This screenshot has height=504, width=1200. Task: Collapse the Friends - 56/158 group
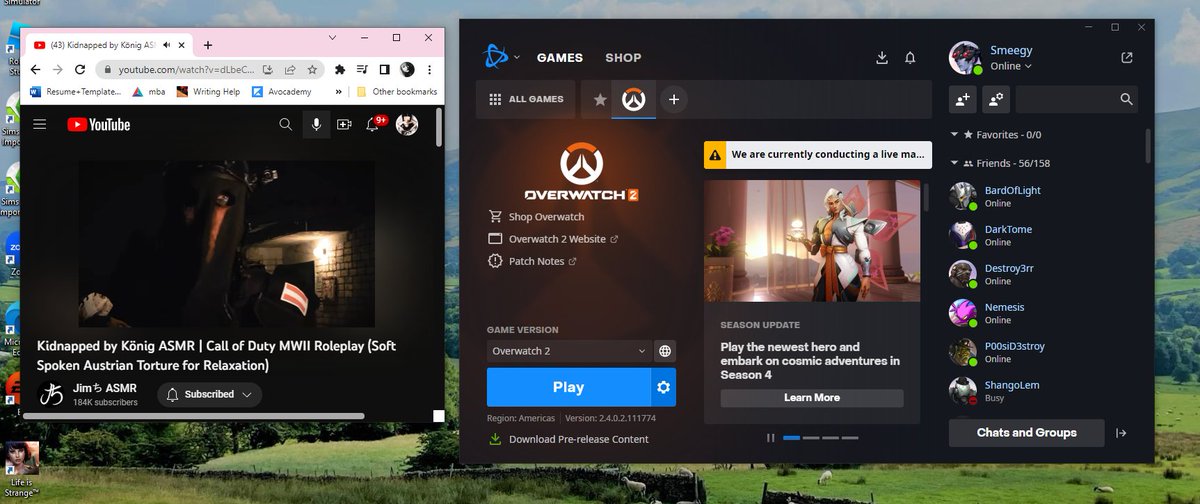[1000, 163]
